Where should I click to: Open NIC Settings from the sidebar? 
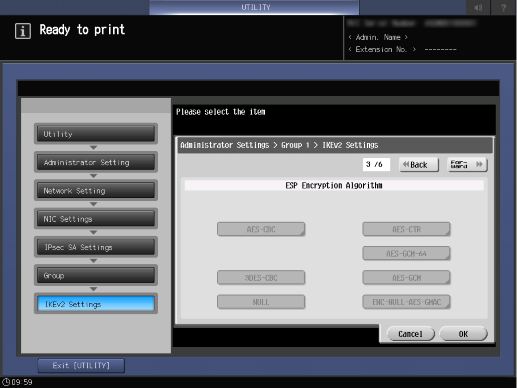[96, 219]
